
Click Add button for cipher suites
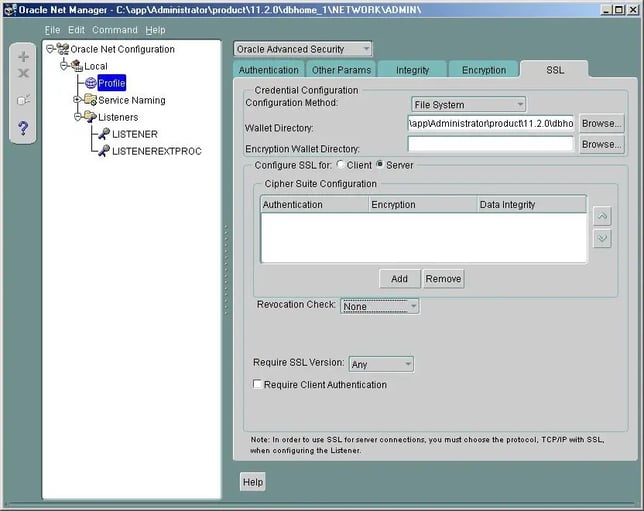click(x=399, y=279)
